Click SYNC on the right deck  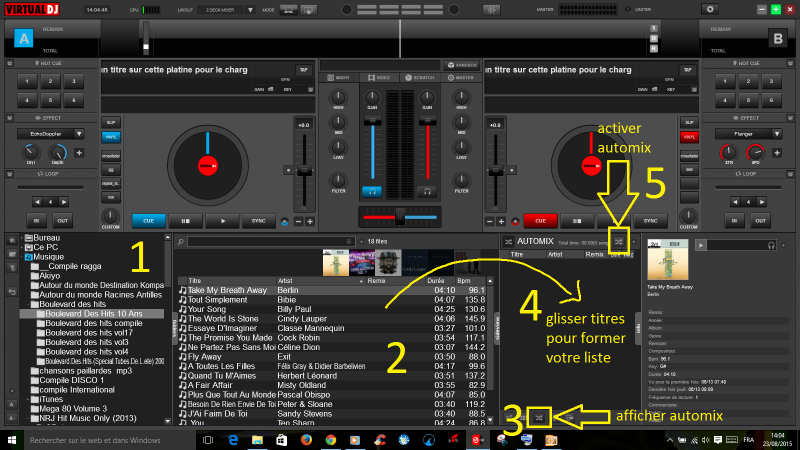[651, 221]
